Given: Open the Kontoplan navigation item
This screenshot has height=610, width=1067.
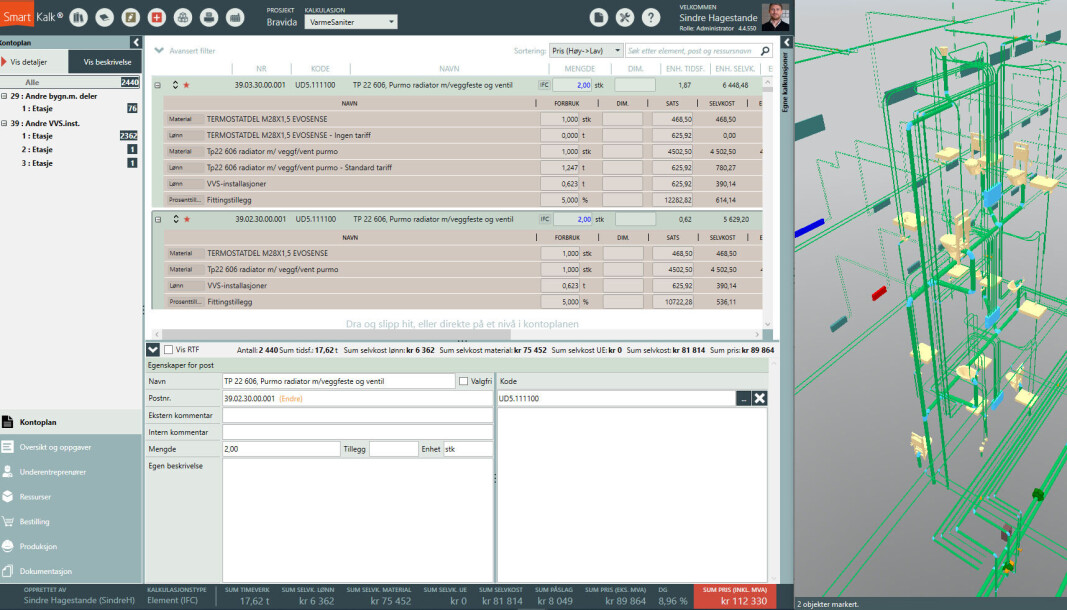Looking at the screenshot, I should pyautogui.click(x=71, y=422).
